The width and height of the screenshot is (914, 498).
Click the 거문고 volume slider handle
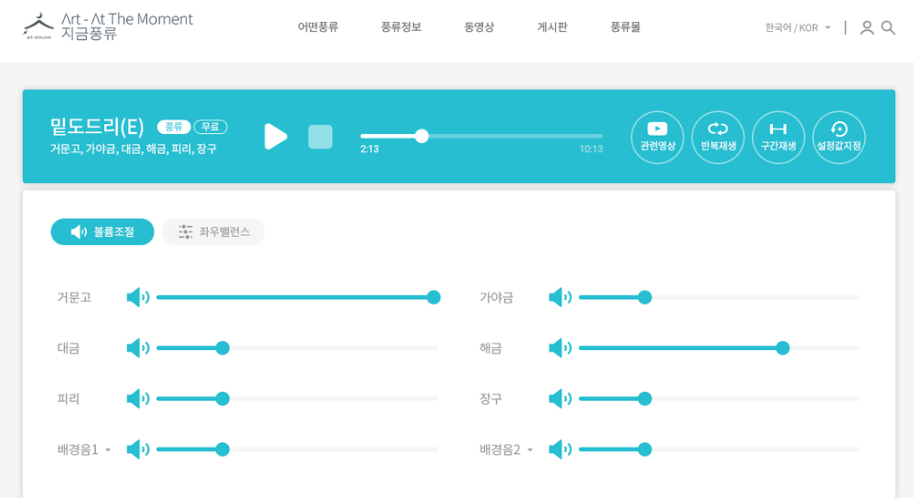433,297
